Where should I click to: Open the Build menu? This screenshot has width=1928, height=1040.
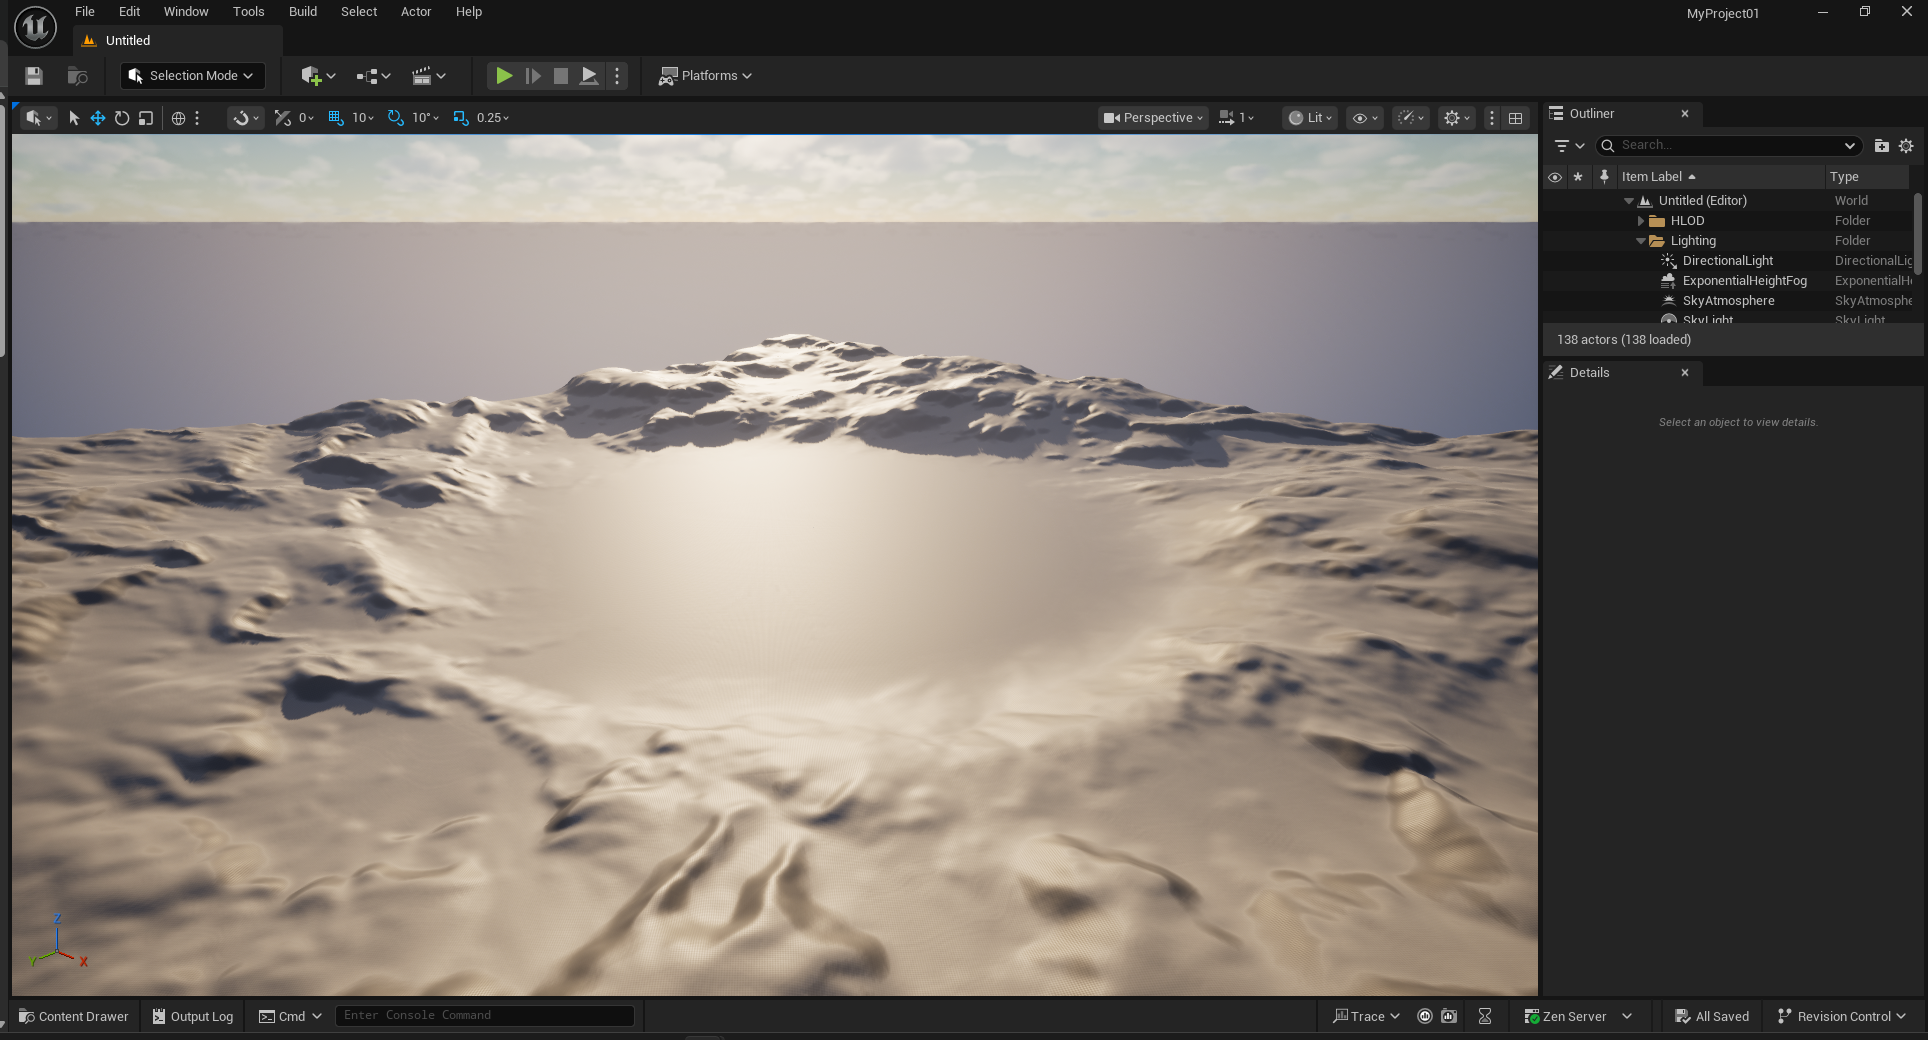[x=303, y=12]
